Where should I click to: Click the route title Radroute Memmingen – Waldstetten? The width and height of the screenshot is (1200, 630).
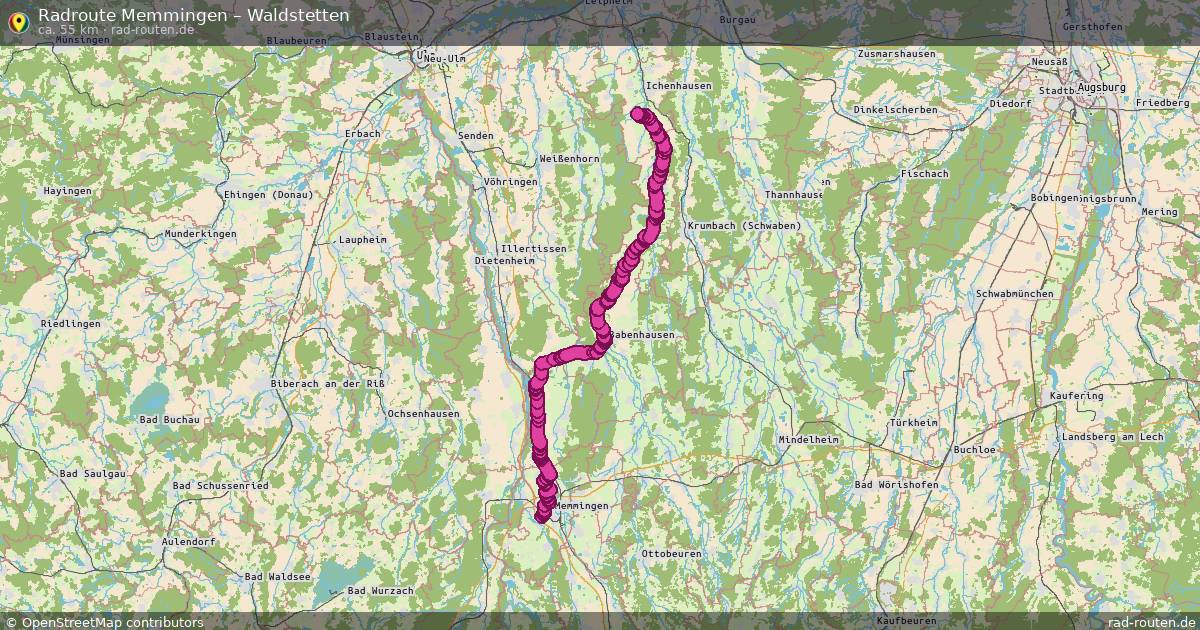194,15
